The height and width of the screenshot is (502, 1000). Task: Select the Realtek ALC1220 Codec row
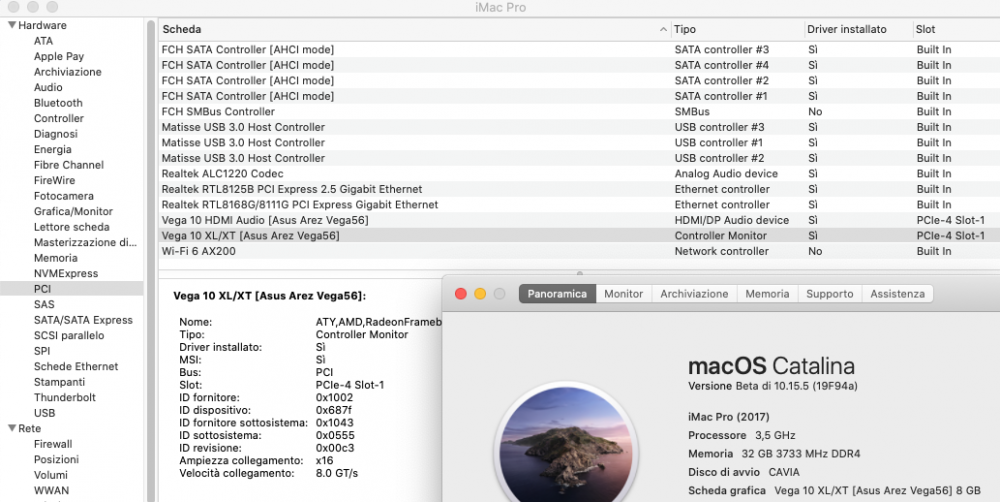click(x=579, y=173)
